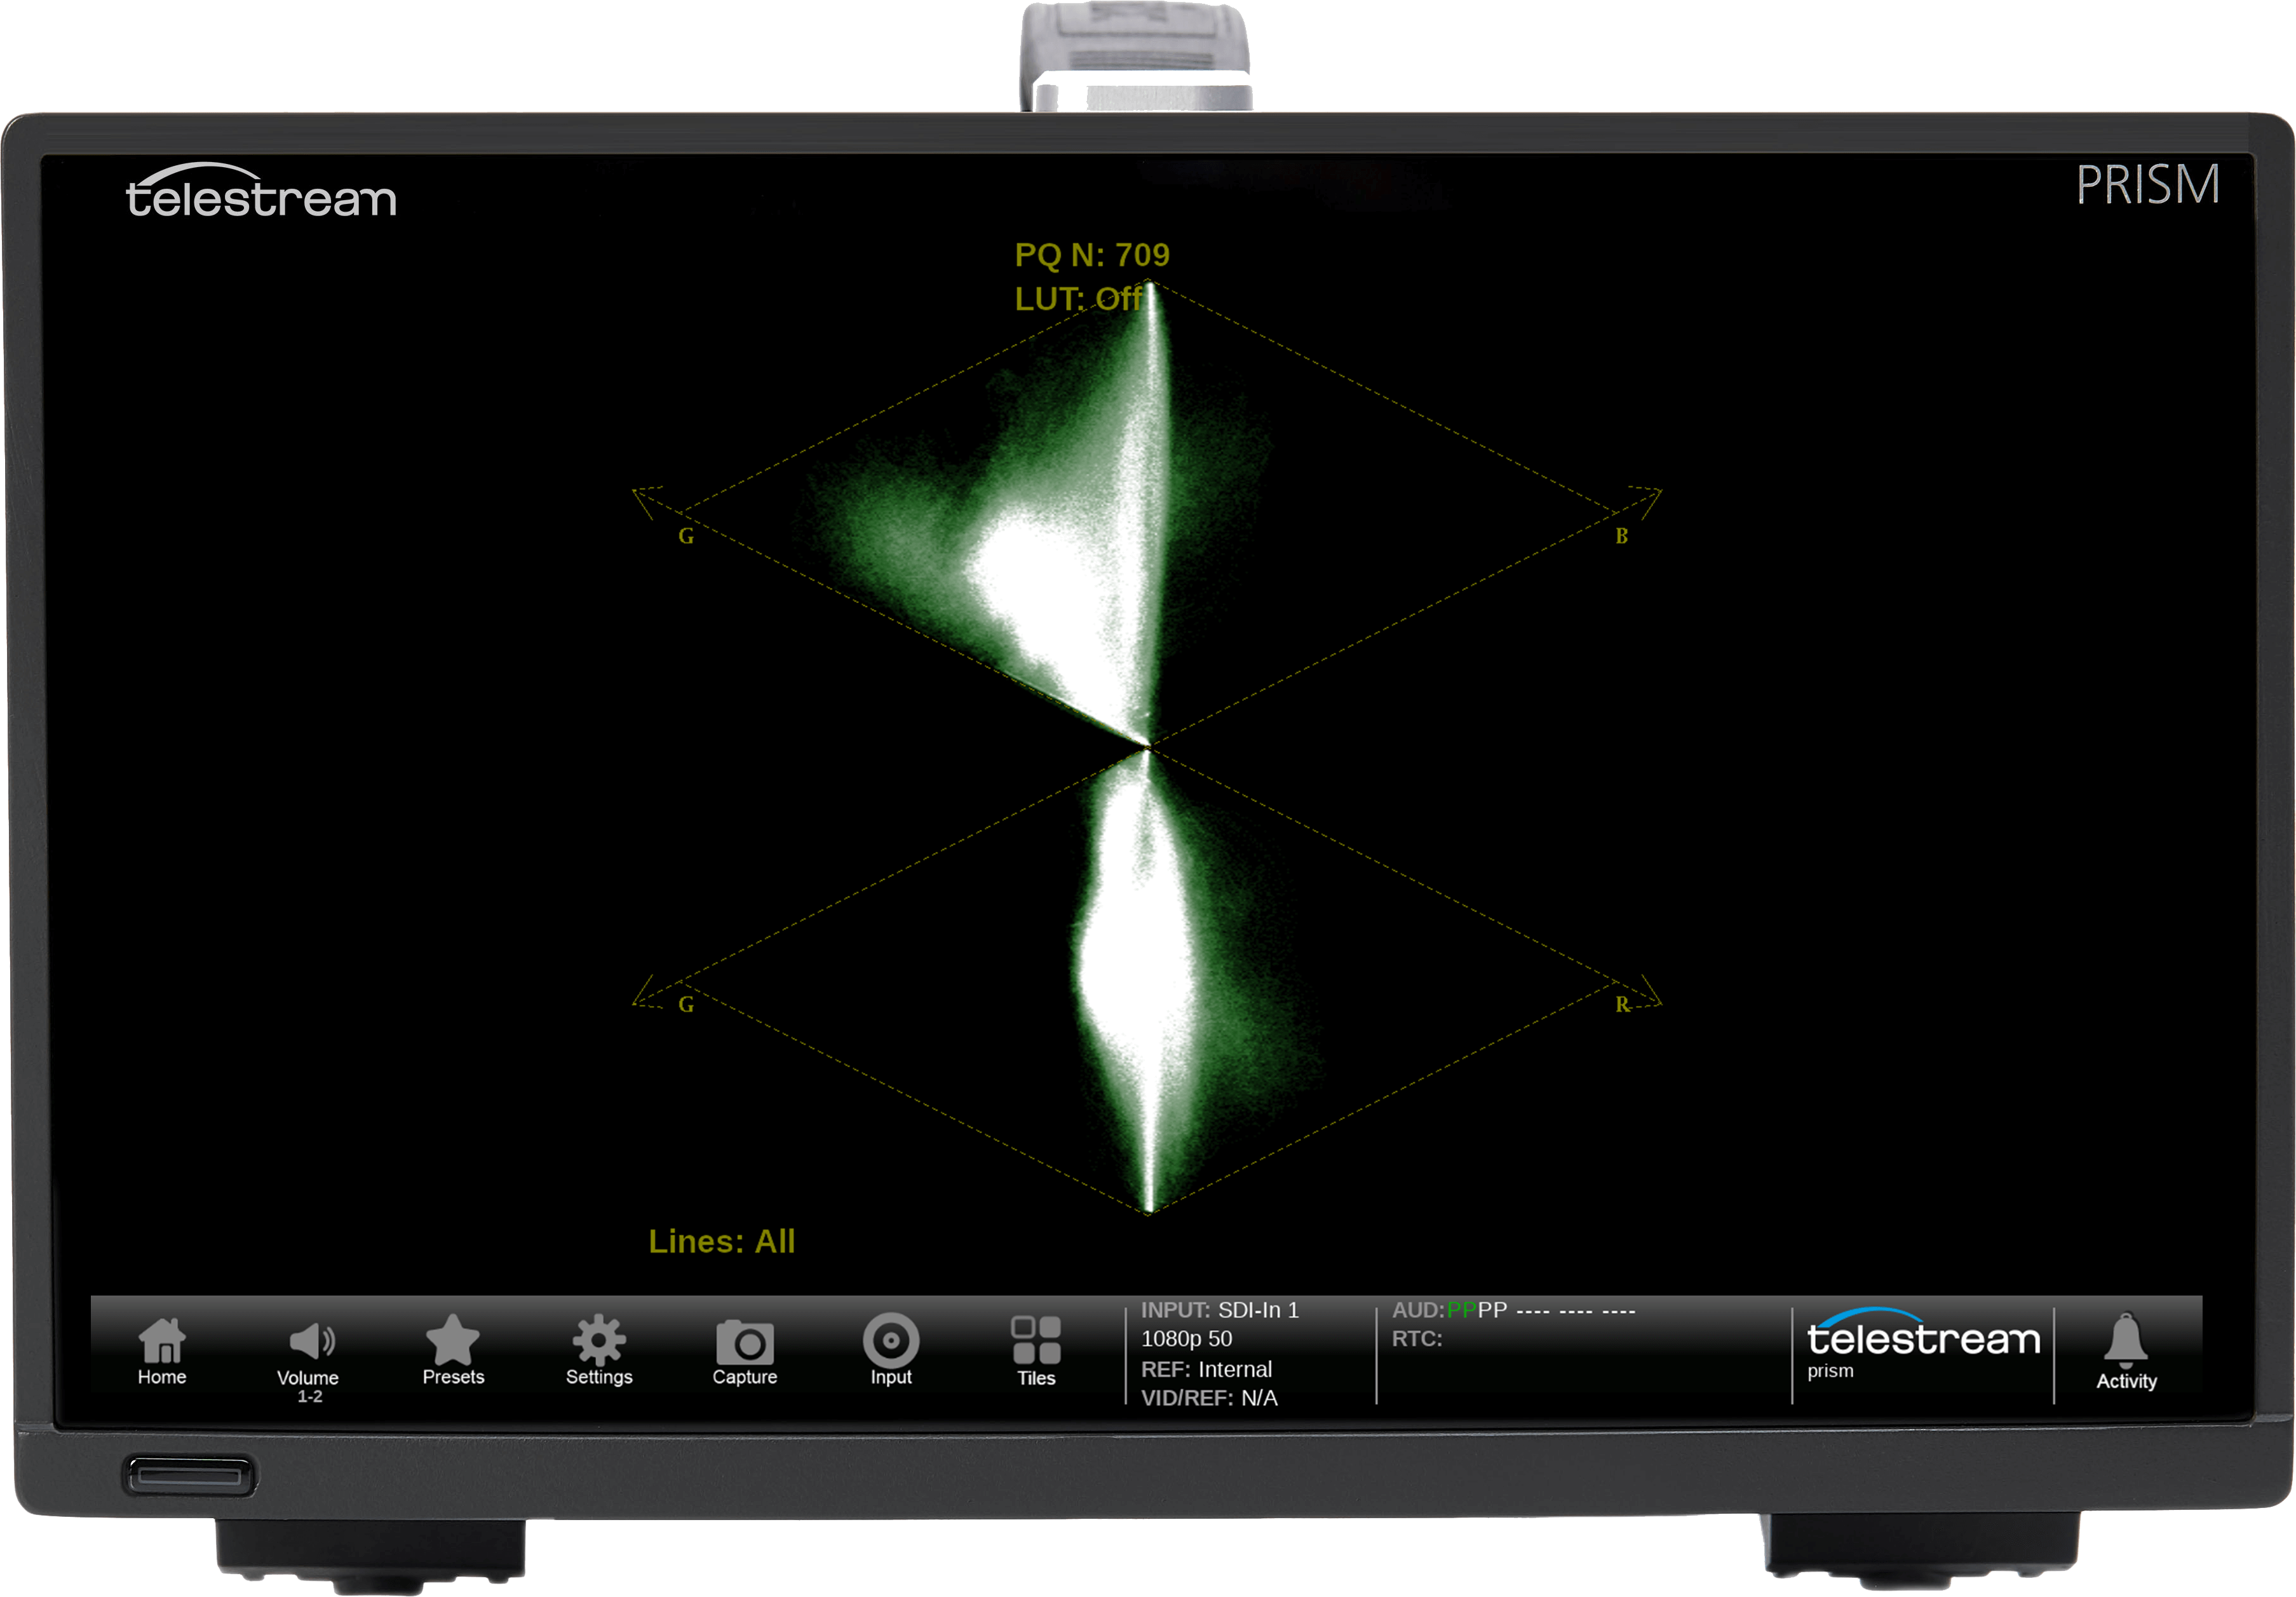Click the 'VID/REF: N/A' status entry
This screenshot has width=2296, height=1597.
1210,1398
